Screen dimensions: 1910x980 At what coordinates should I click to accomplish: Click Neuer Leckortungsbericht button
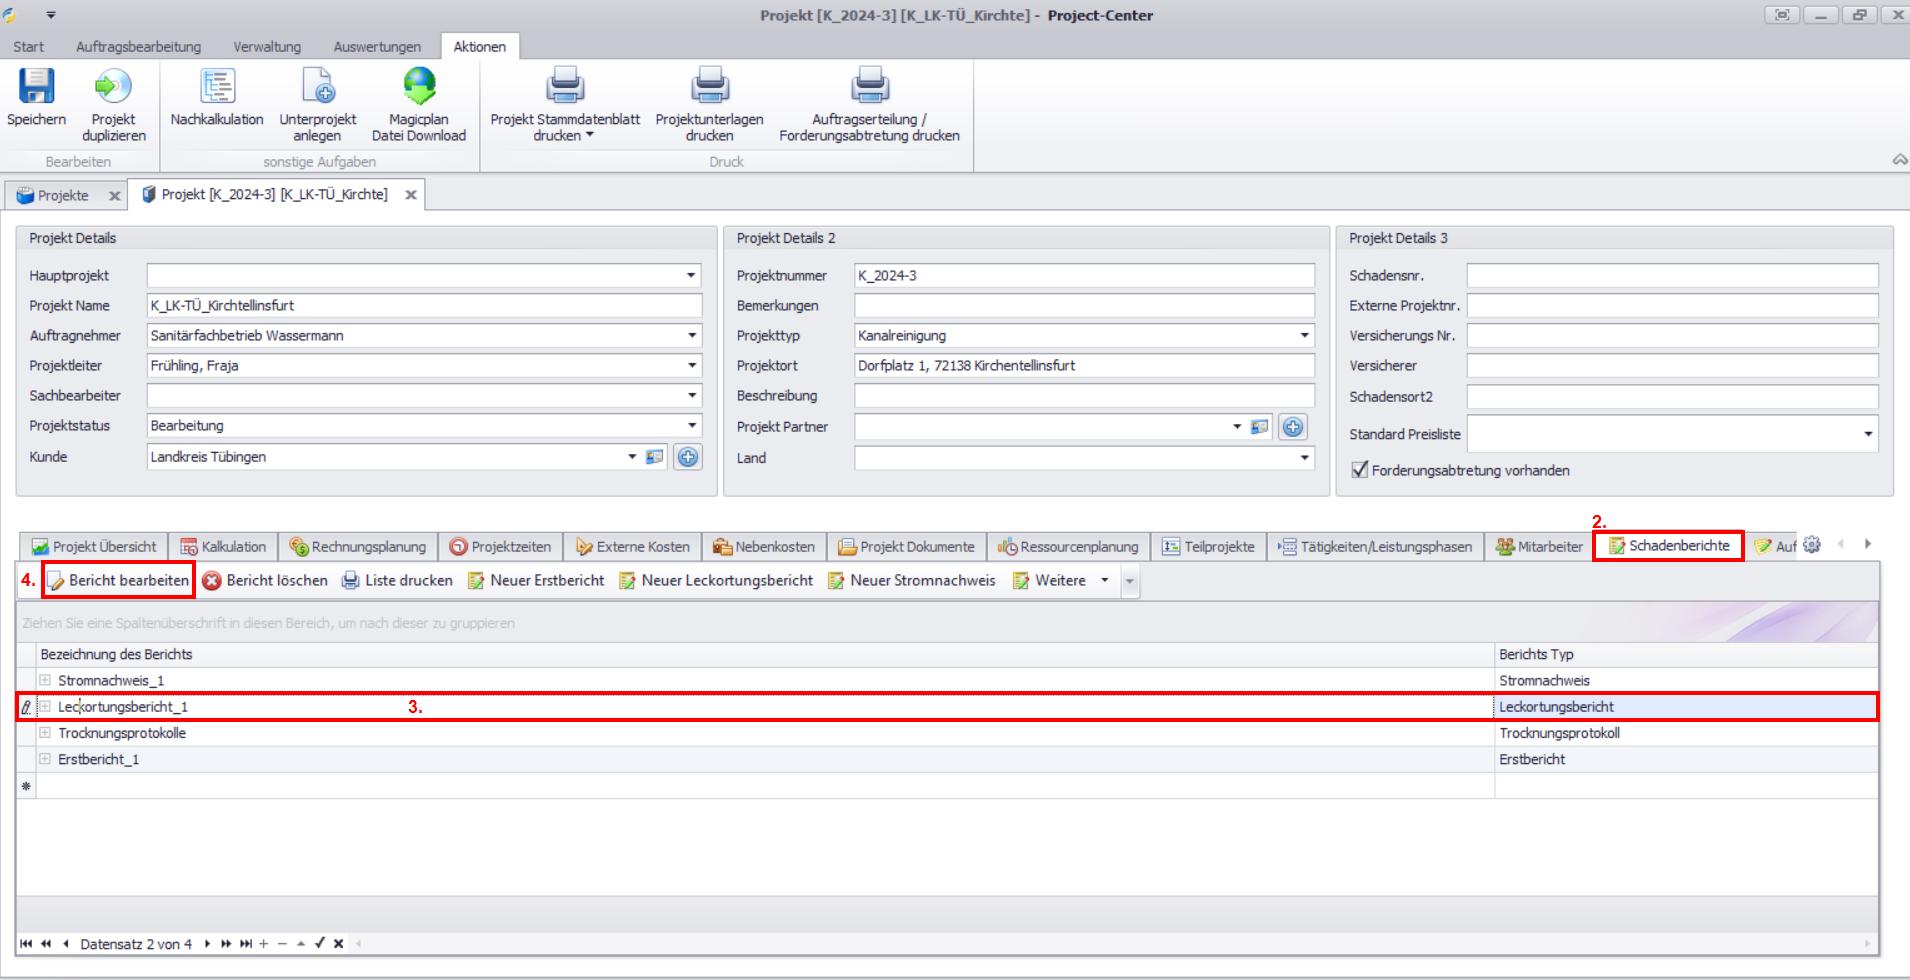coord(716,580)
